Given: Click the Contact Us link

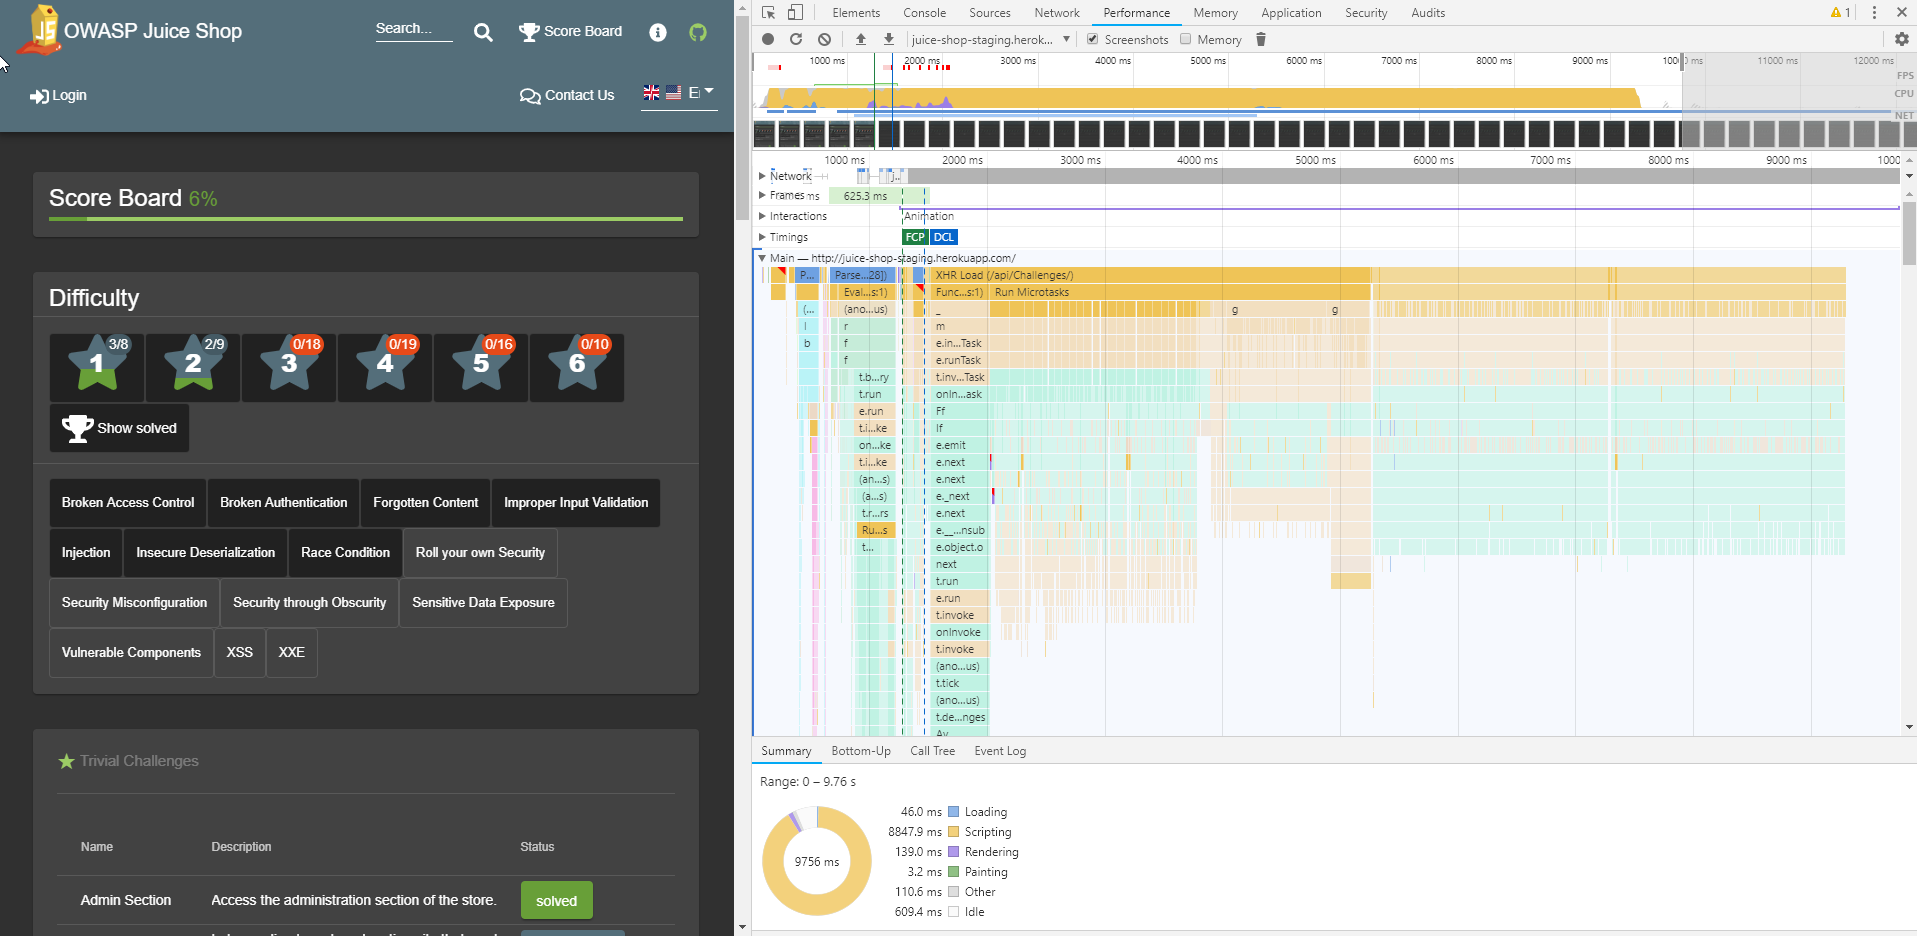Looking at the screenshot, I should tap(567, 95).
